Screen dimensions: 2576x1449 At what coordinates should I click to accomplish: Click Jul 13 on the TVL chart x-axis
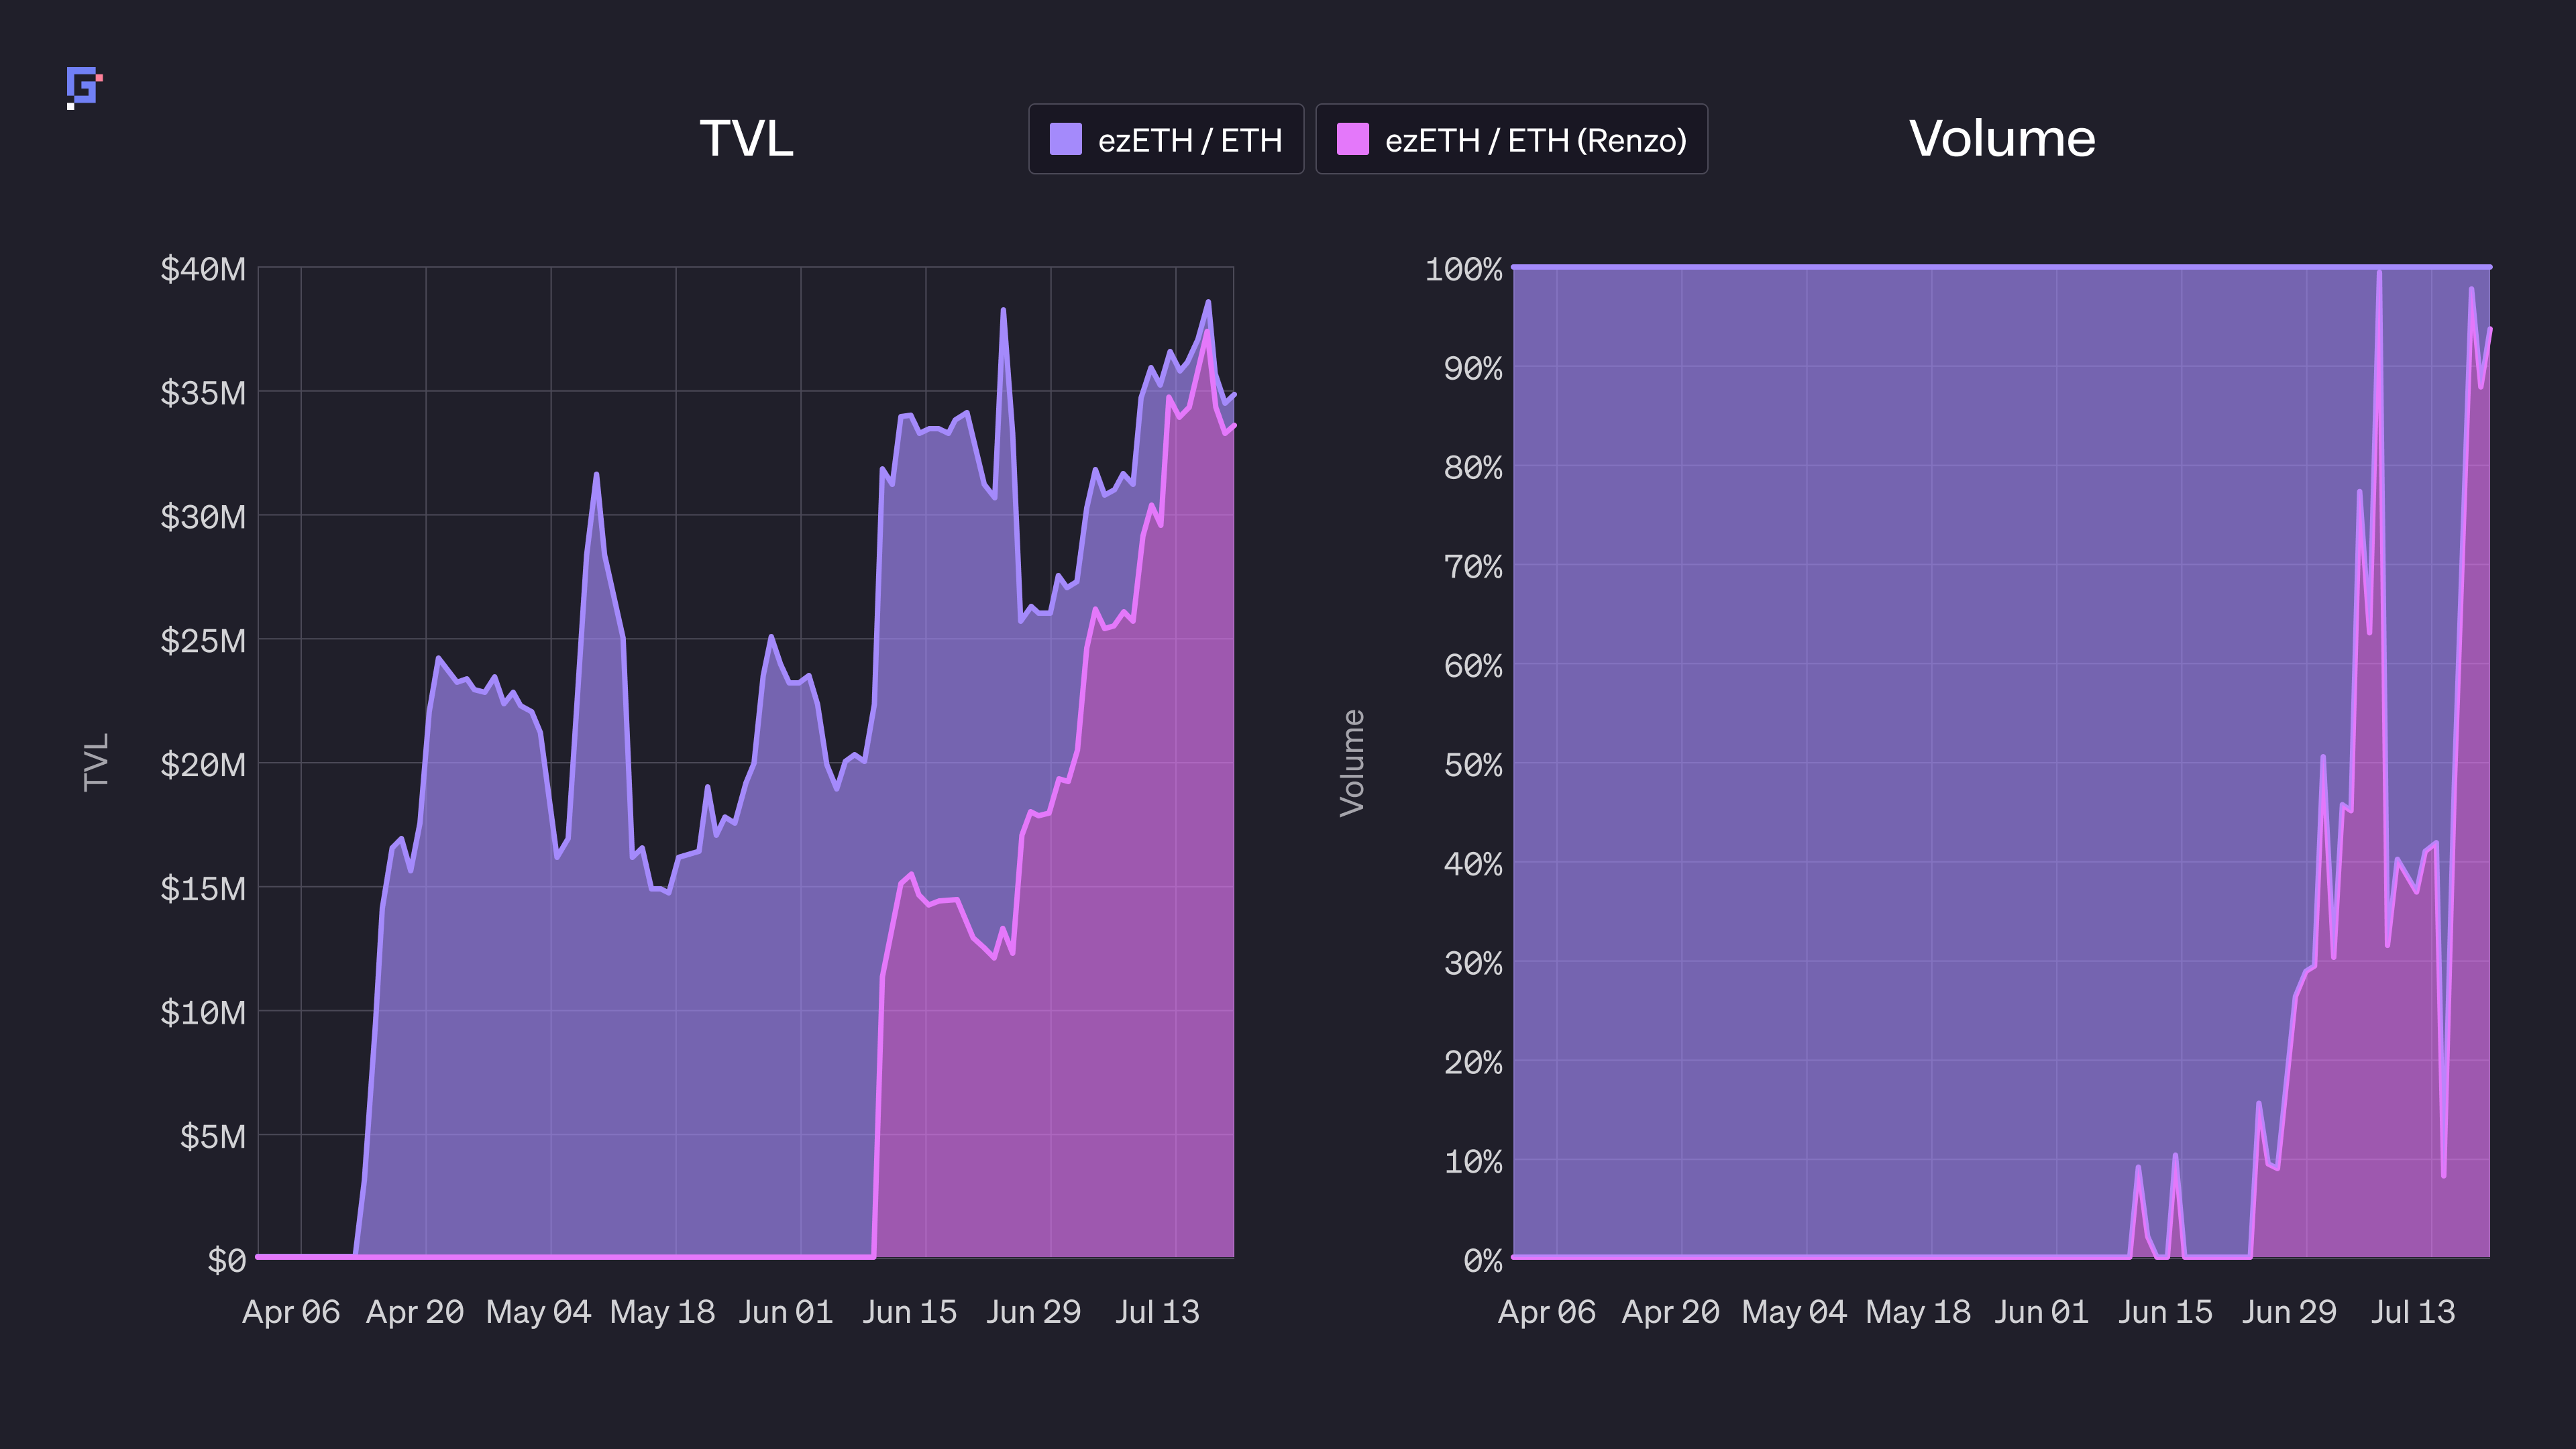coord(1158,1311)
